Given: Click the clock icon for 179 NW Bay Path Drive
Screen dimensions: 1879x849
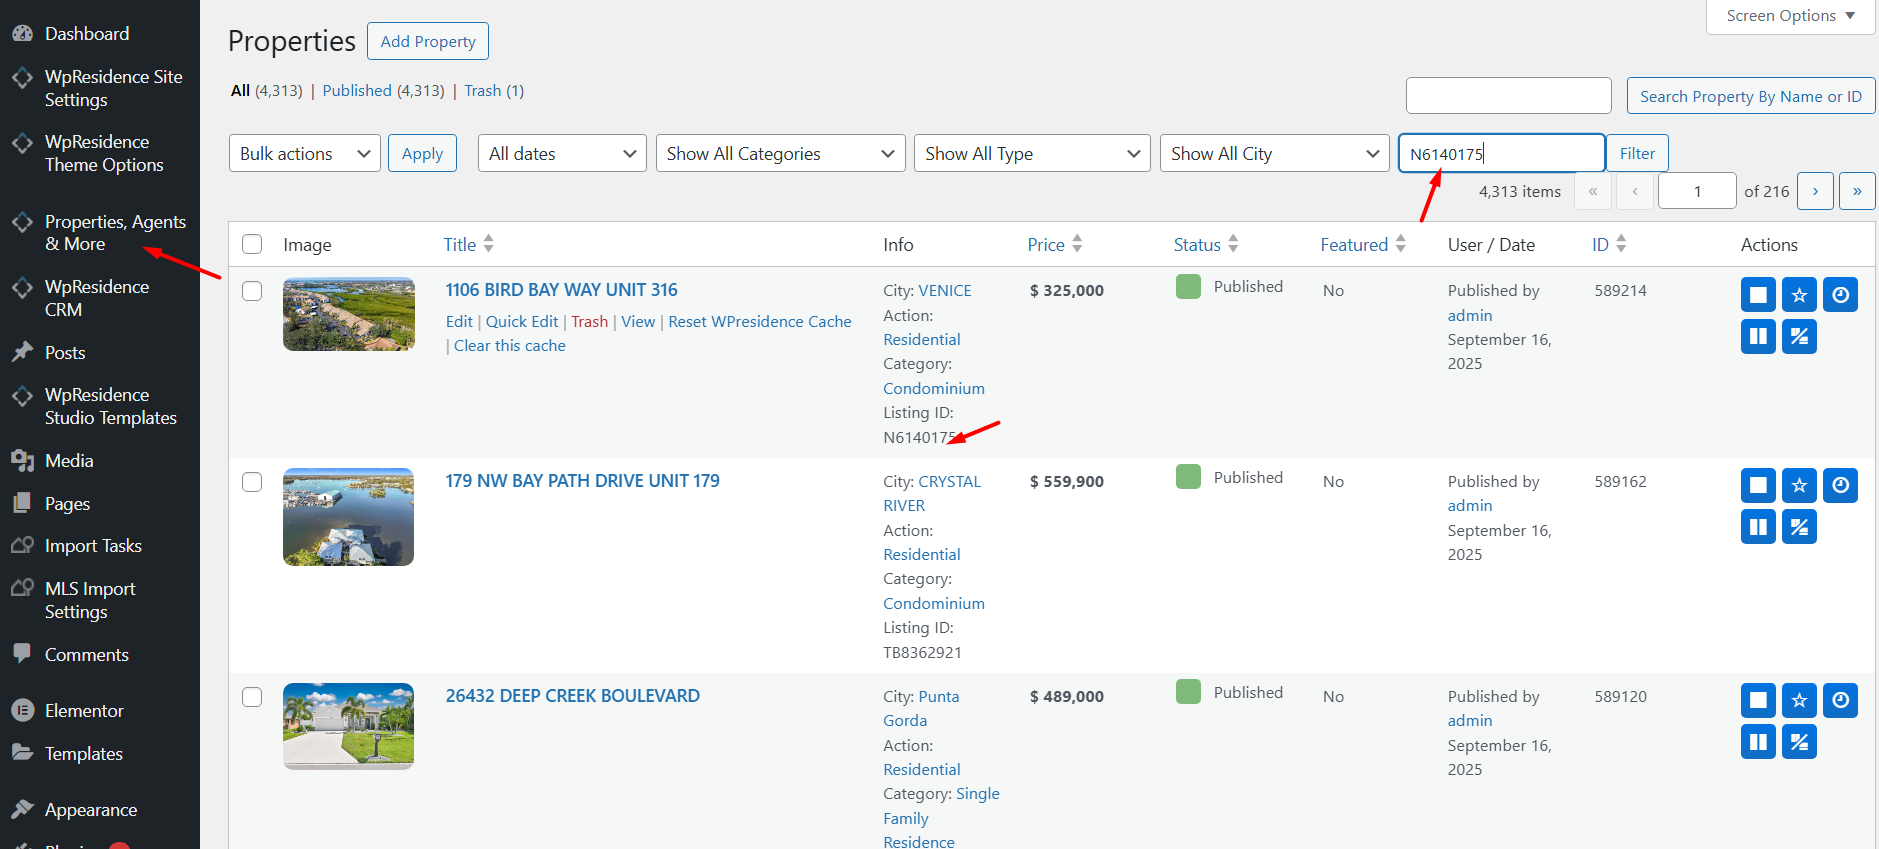Looking at the screenshot, I should pos(1840,486).
